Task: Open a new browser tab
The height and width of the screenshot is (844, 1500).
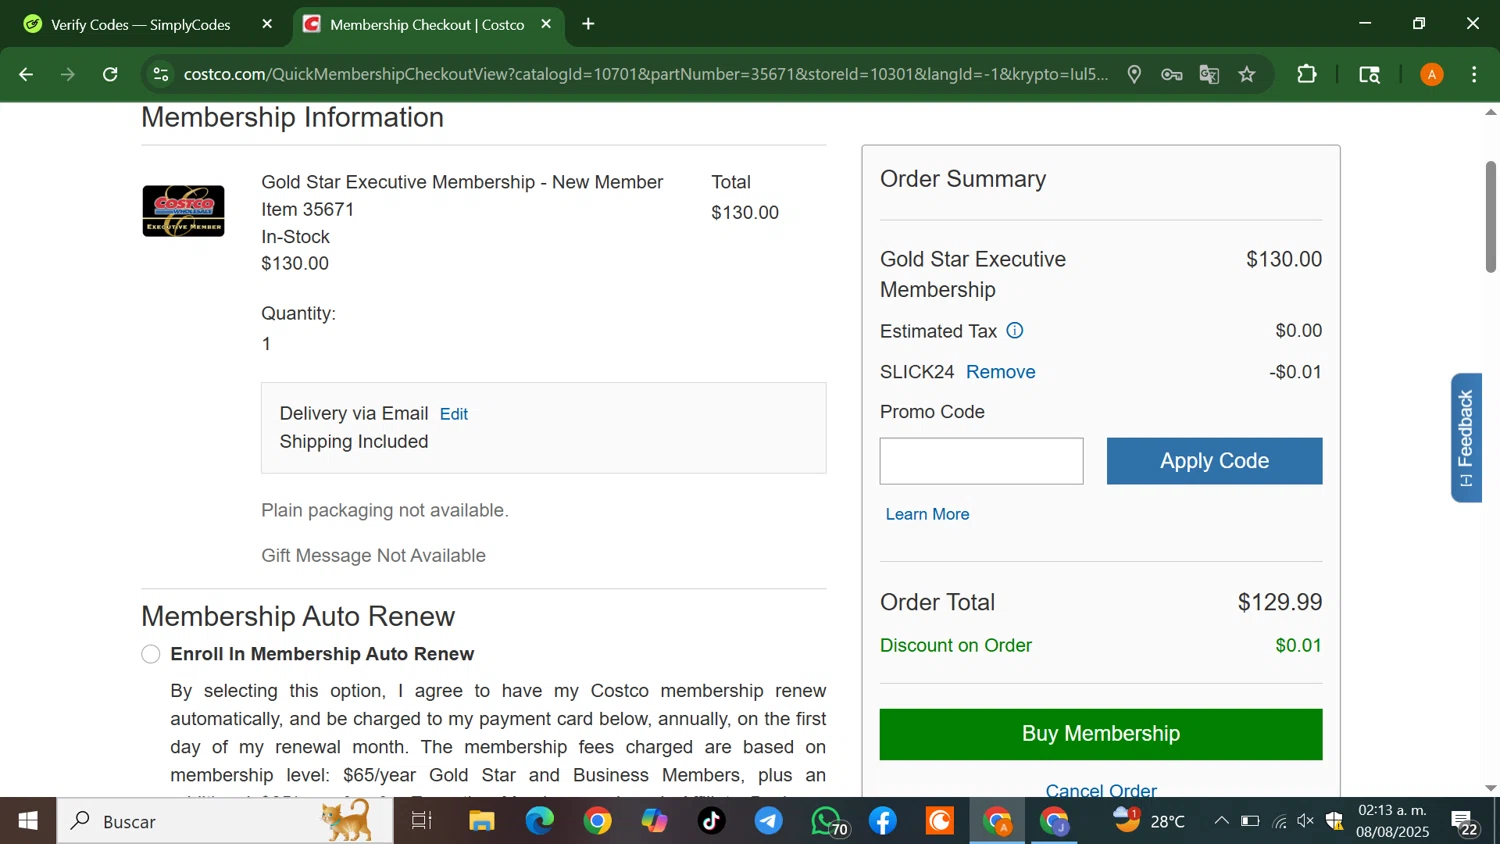Action: tap(588, 24)
